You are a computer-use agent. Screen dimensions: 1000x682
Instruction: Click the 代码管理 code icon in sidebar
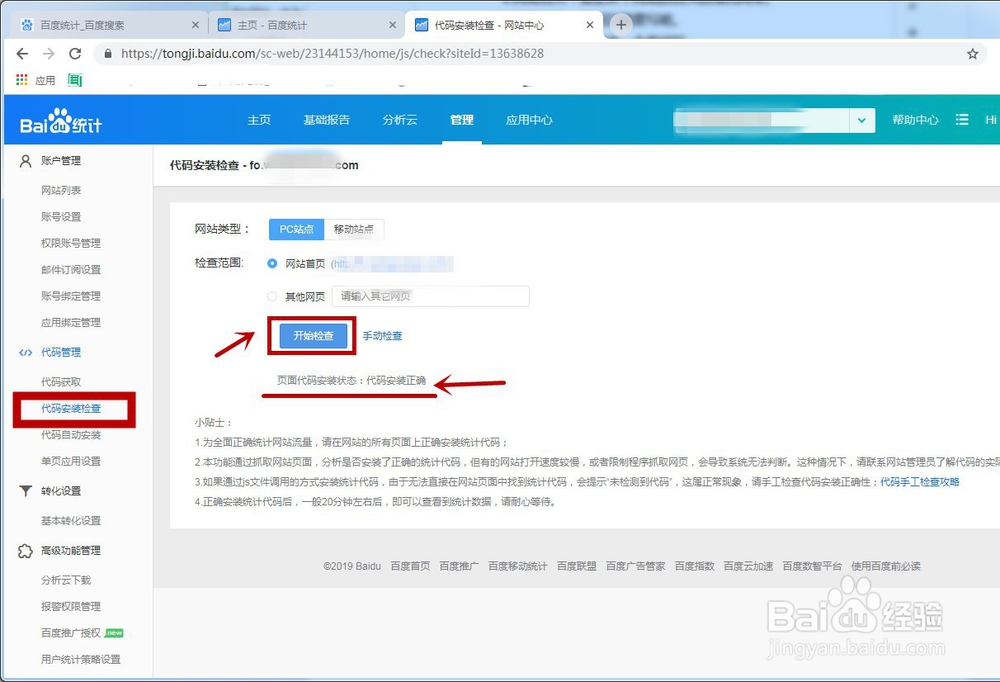coord(23,352)
